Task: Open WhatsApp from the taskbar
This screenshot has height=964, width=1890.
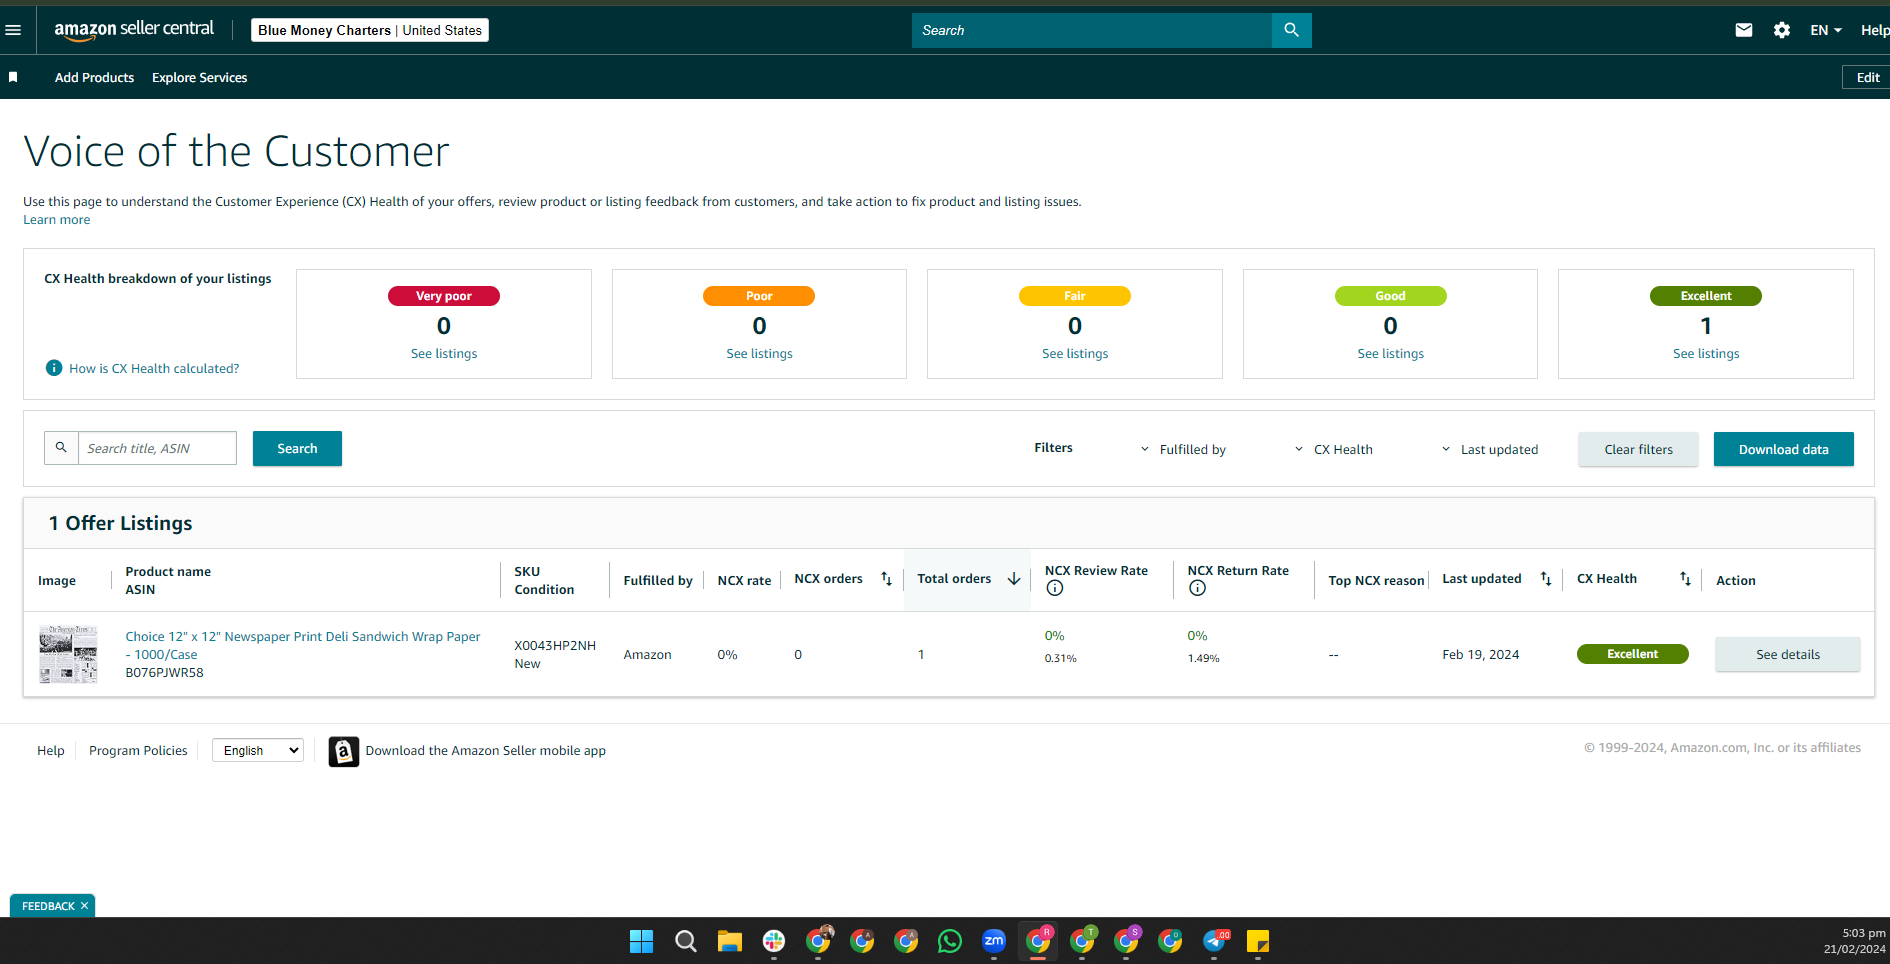Action: [x=949, y=941]
